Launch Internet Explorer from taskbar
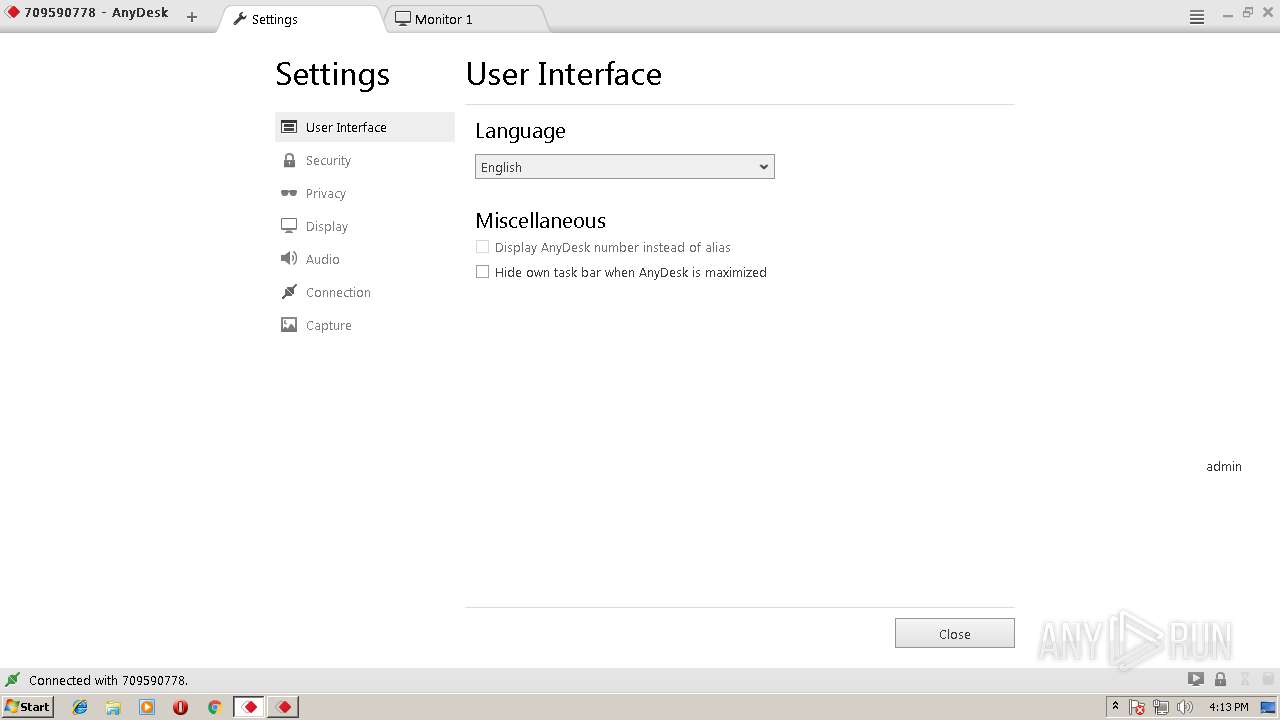The width and height of the screenshot is (1280, 720). pos(80,707)
